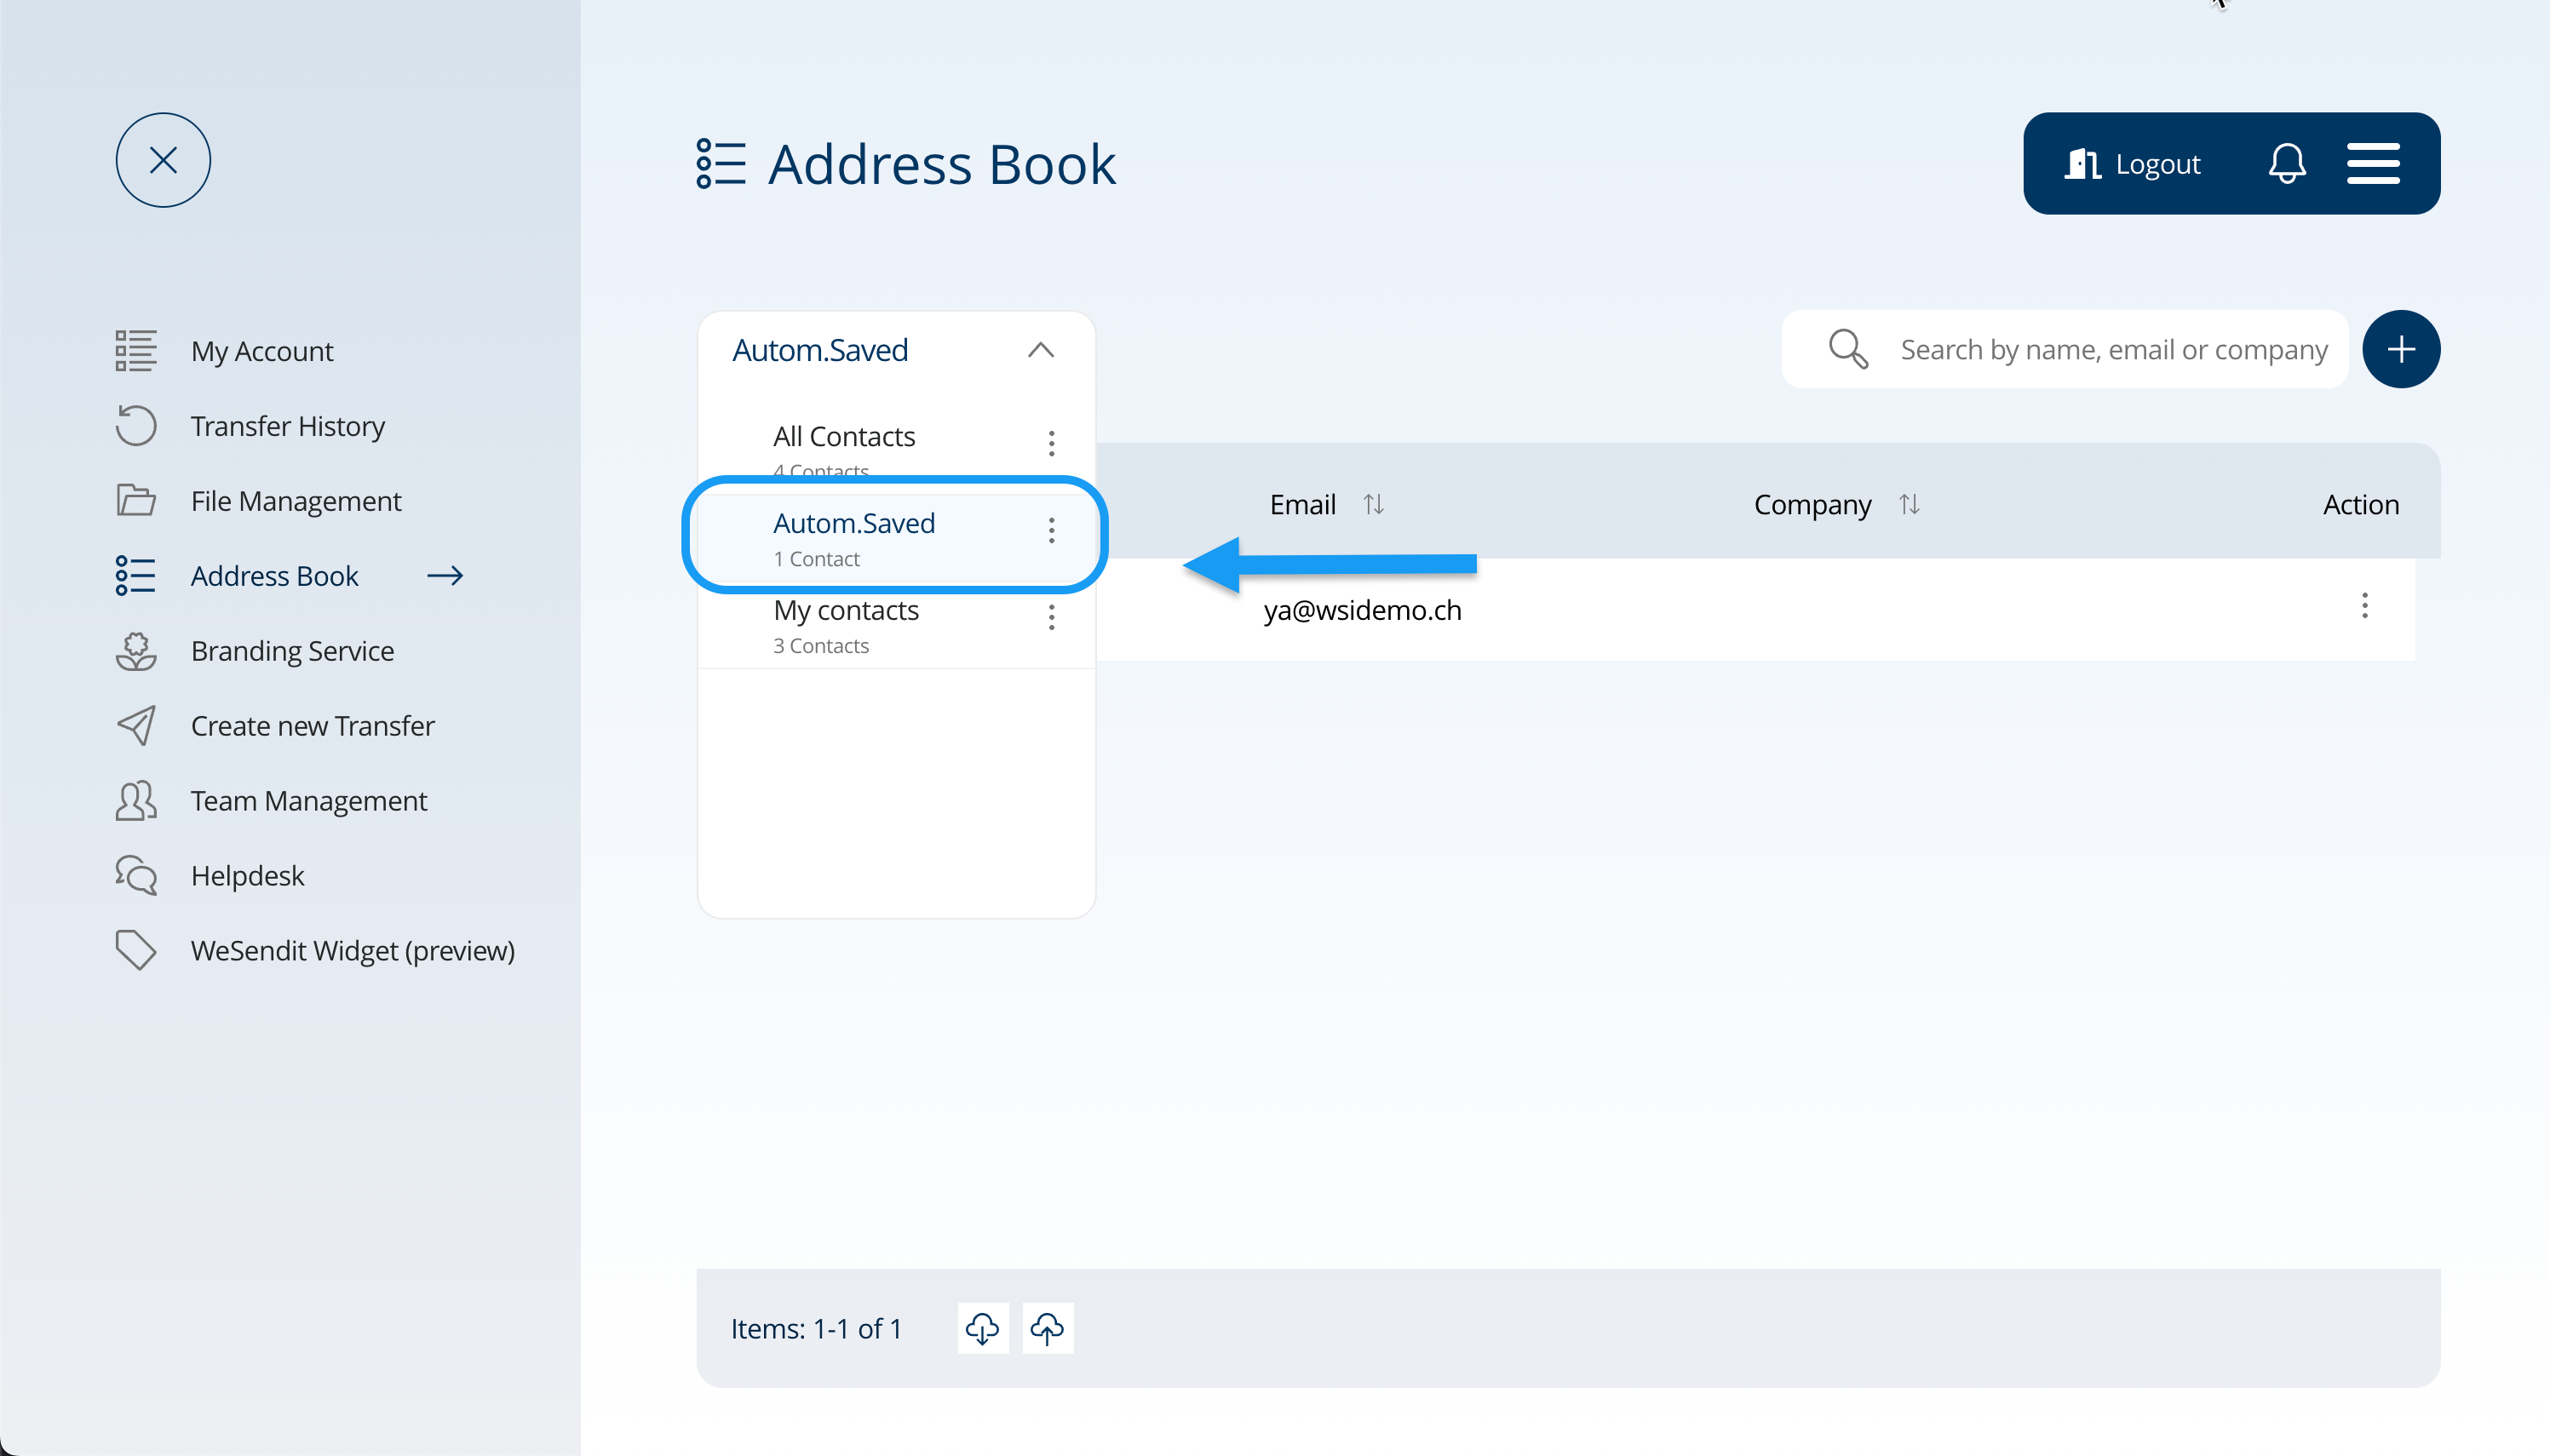Sort contacts by Company column

coord(1909,505)
